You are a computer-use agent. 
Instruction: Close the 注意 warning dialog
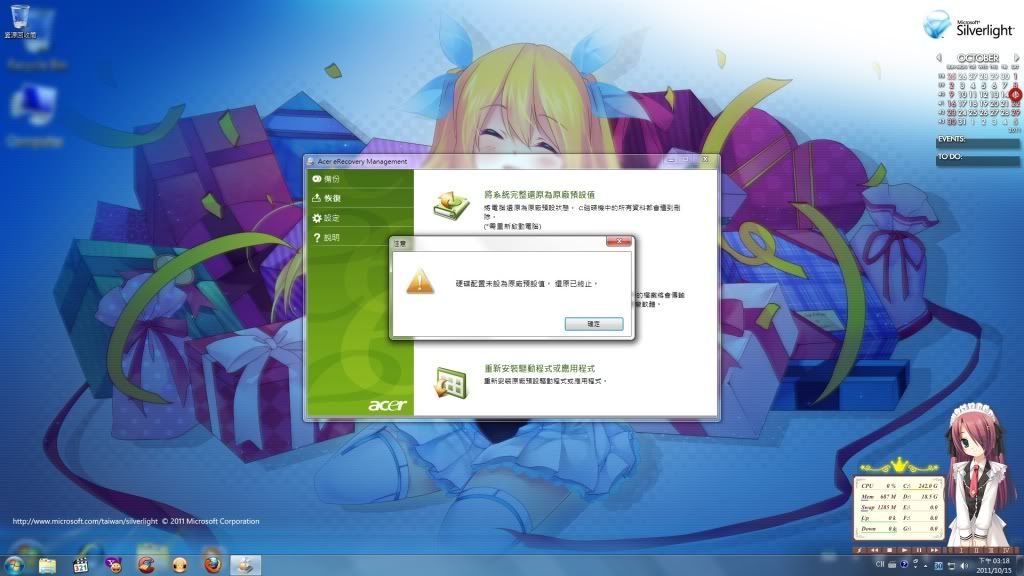619,242
